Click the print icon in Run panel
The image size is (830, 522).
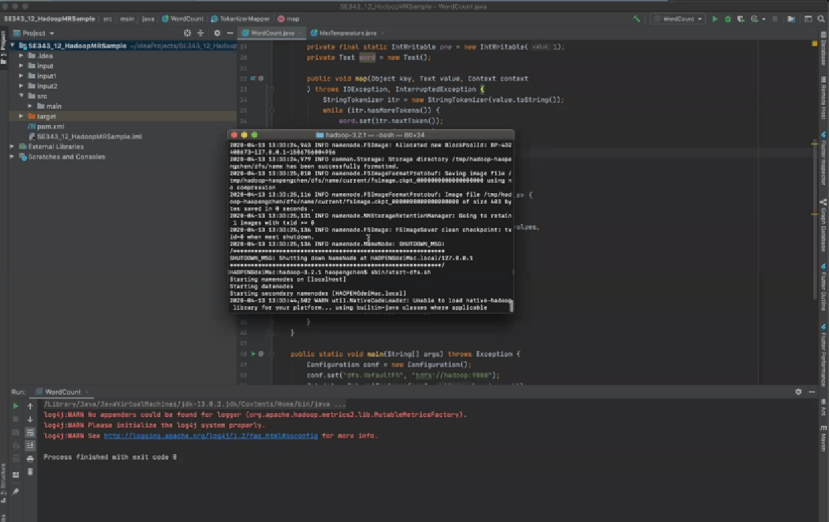(29, 457)
